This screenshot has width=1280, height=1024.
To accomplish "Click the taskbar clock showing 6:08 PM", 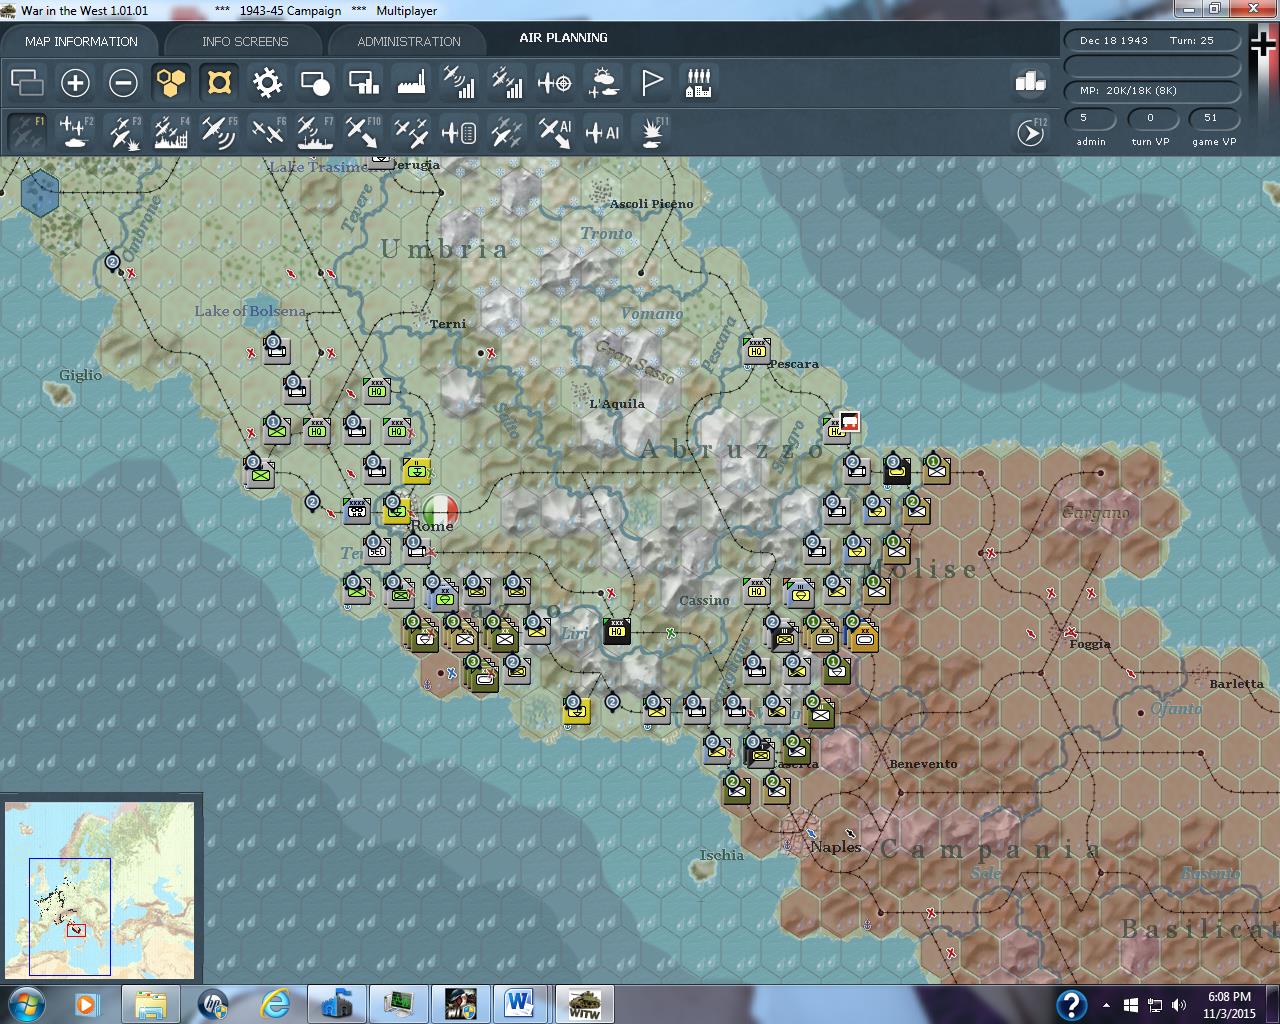I will pyautogui.click(x=1229, y=1004).
